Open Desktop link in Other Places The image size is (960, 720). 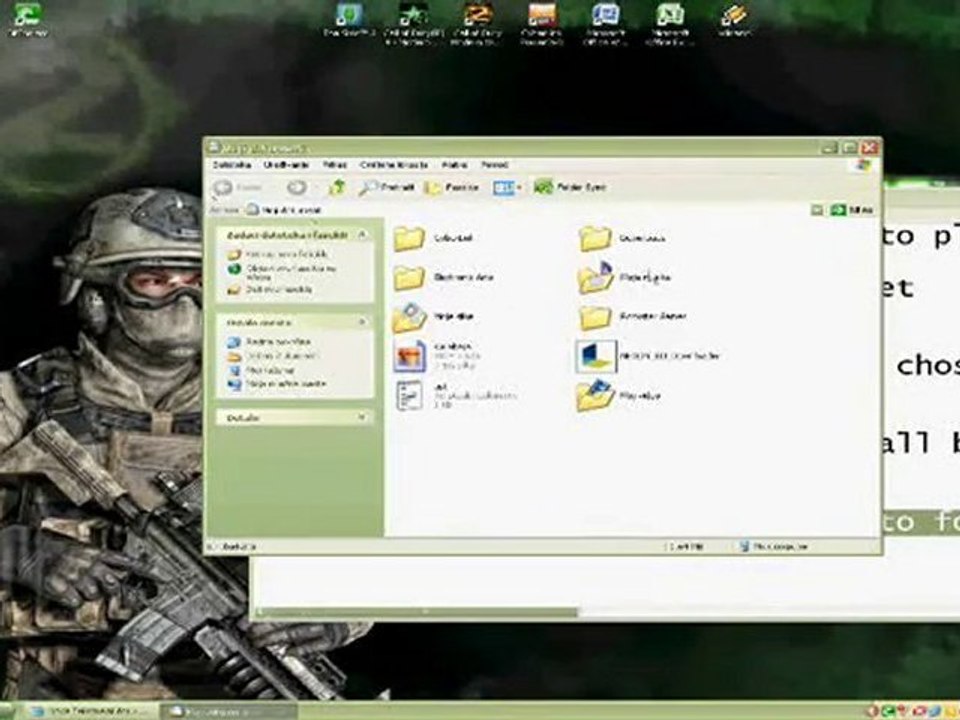(270, 342)
